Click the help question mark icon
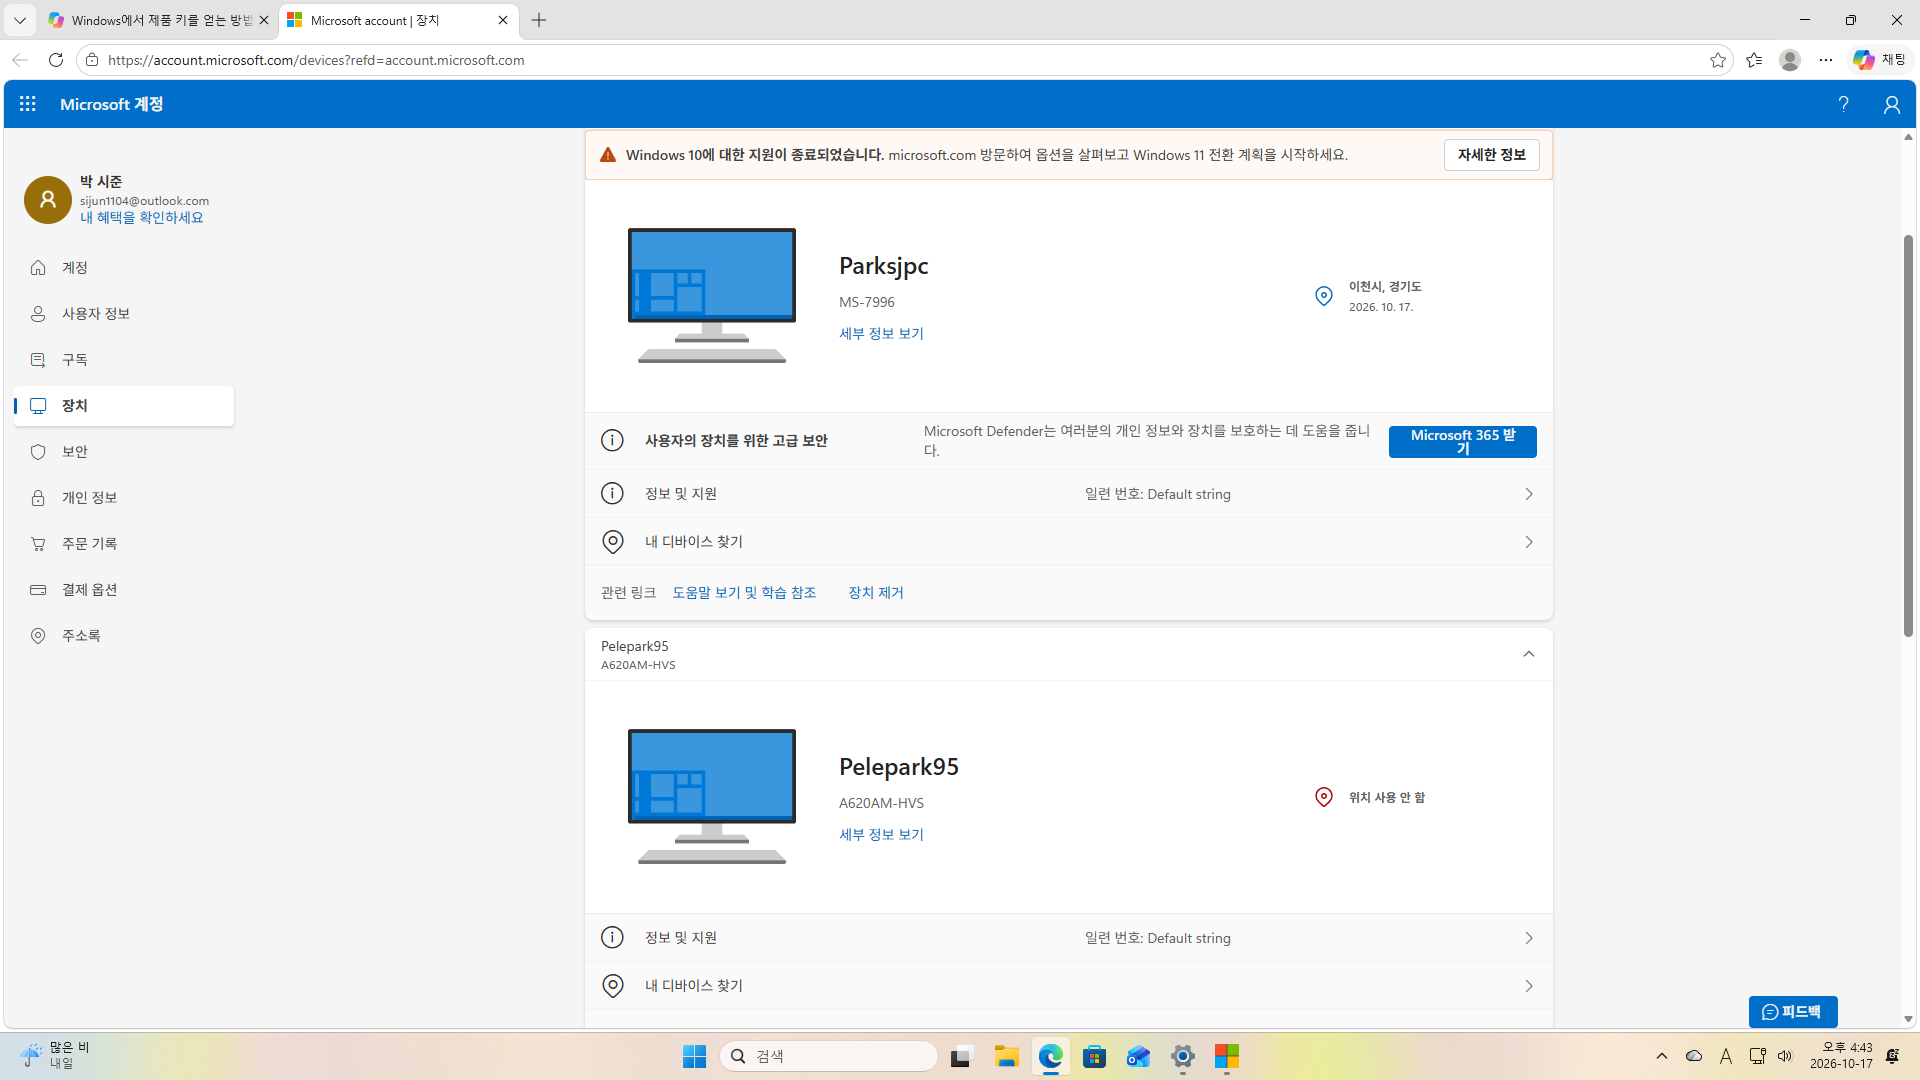The image size is (1920, 1080). [x=1843, y=104]
